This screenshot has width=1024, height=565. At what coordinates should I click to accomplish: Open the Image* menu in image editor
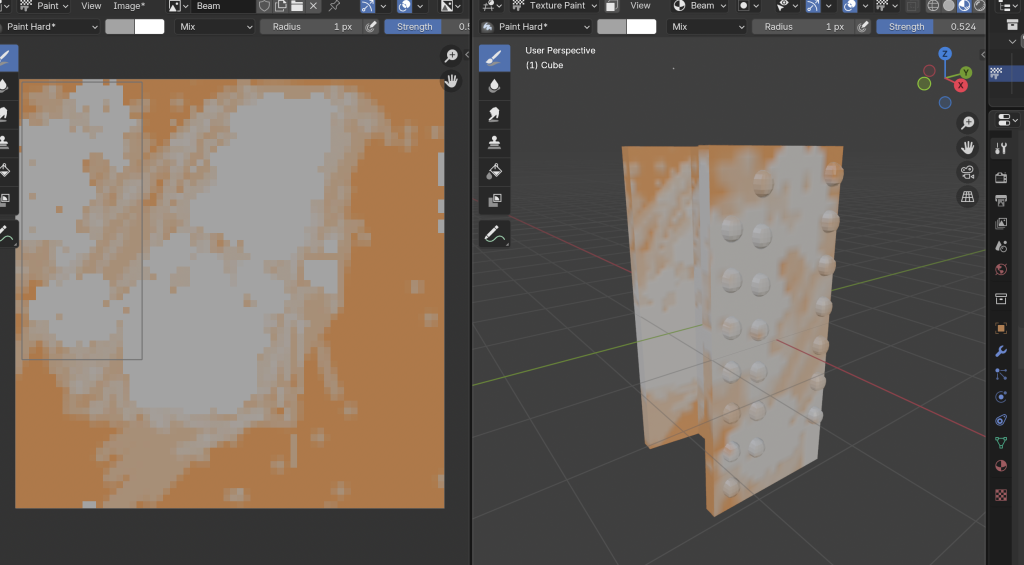pyautogui.click(x=128, y=6)
